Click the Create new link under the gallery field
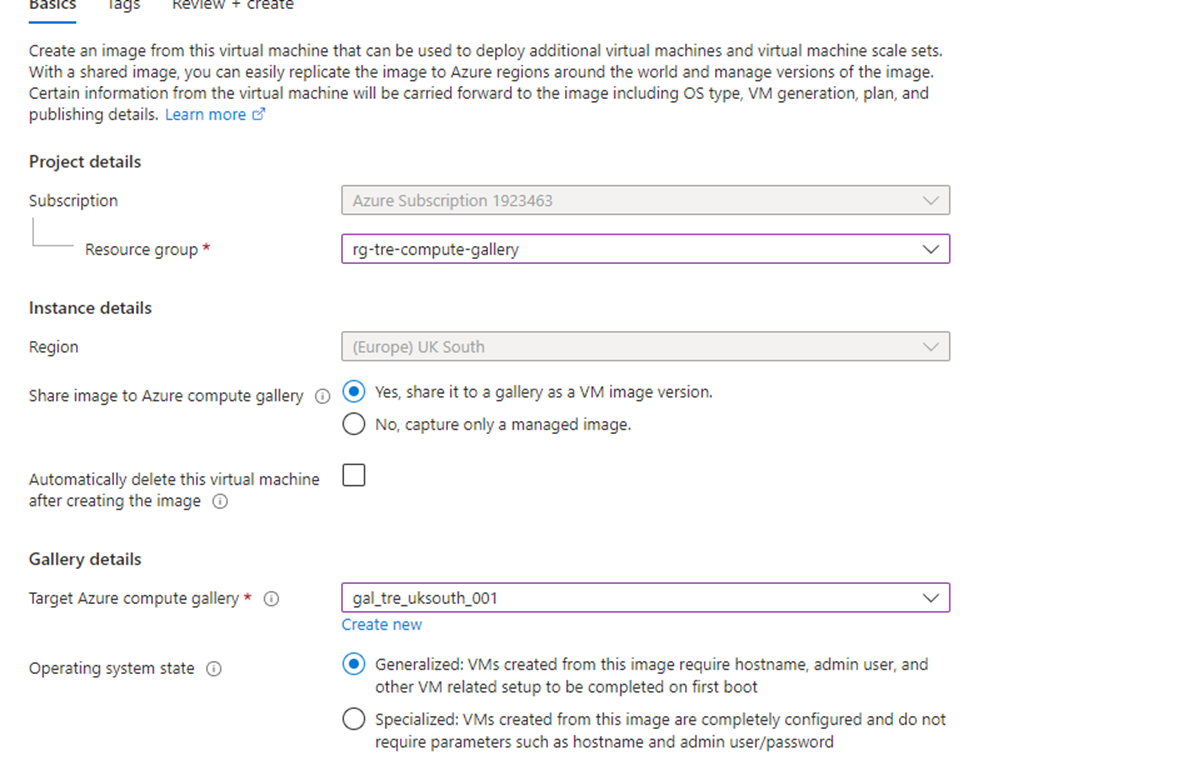Image resolution: width=1198 pixels, height=765 pixels. point(382,624)
